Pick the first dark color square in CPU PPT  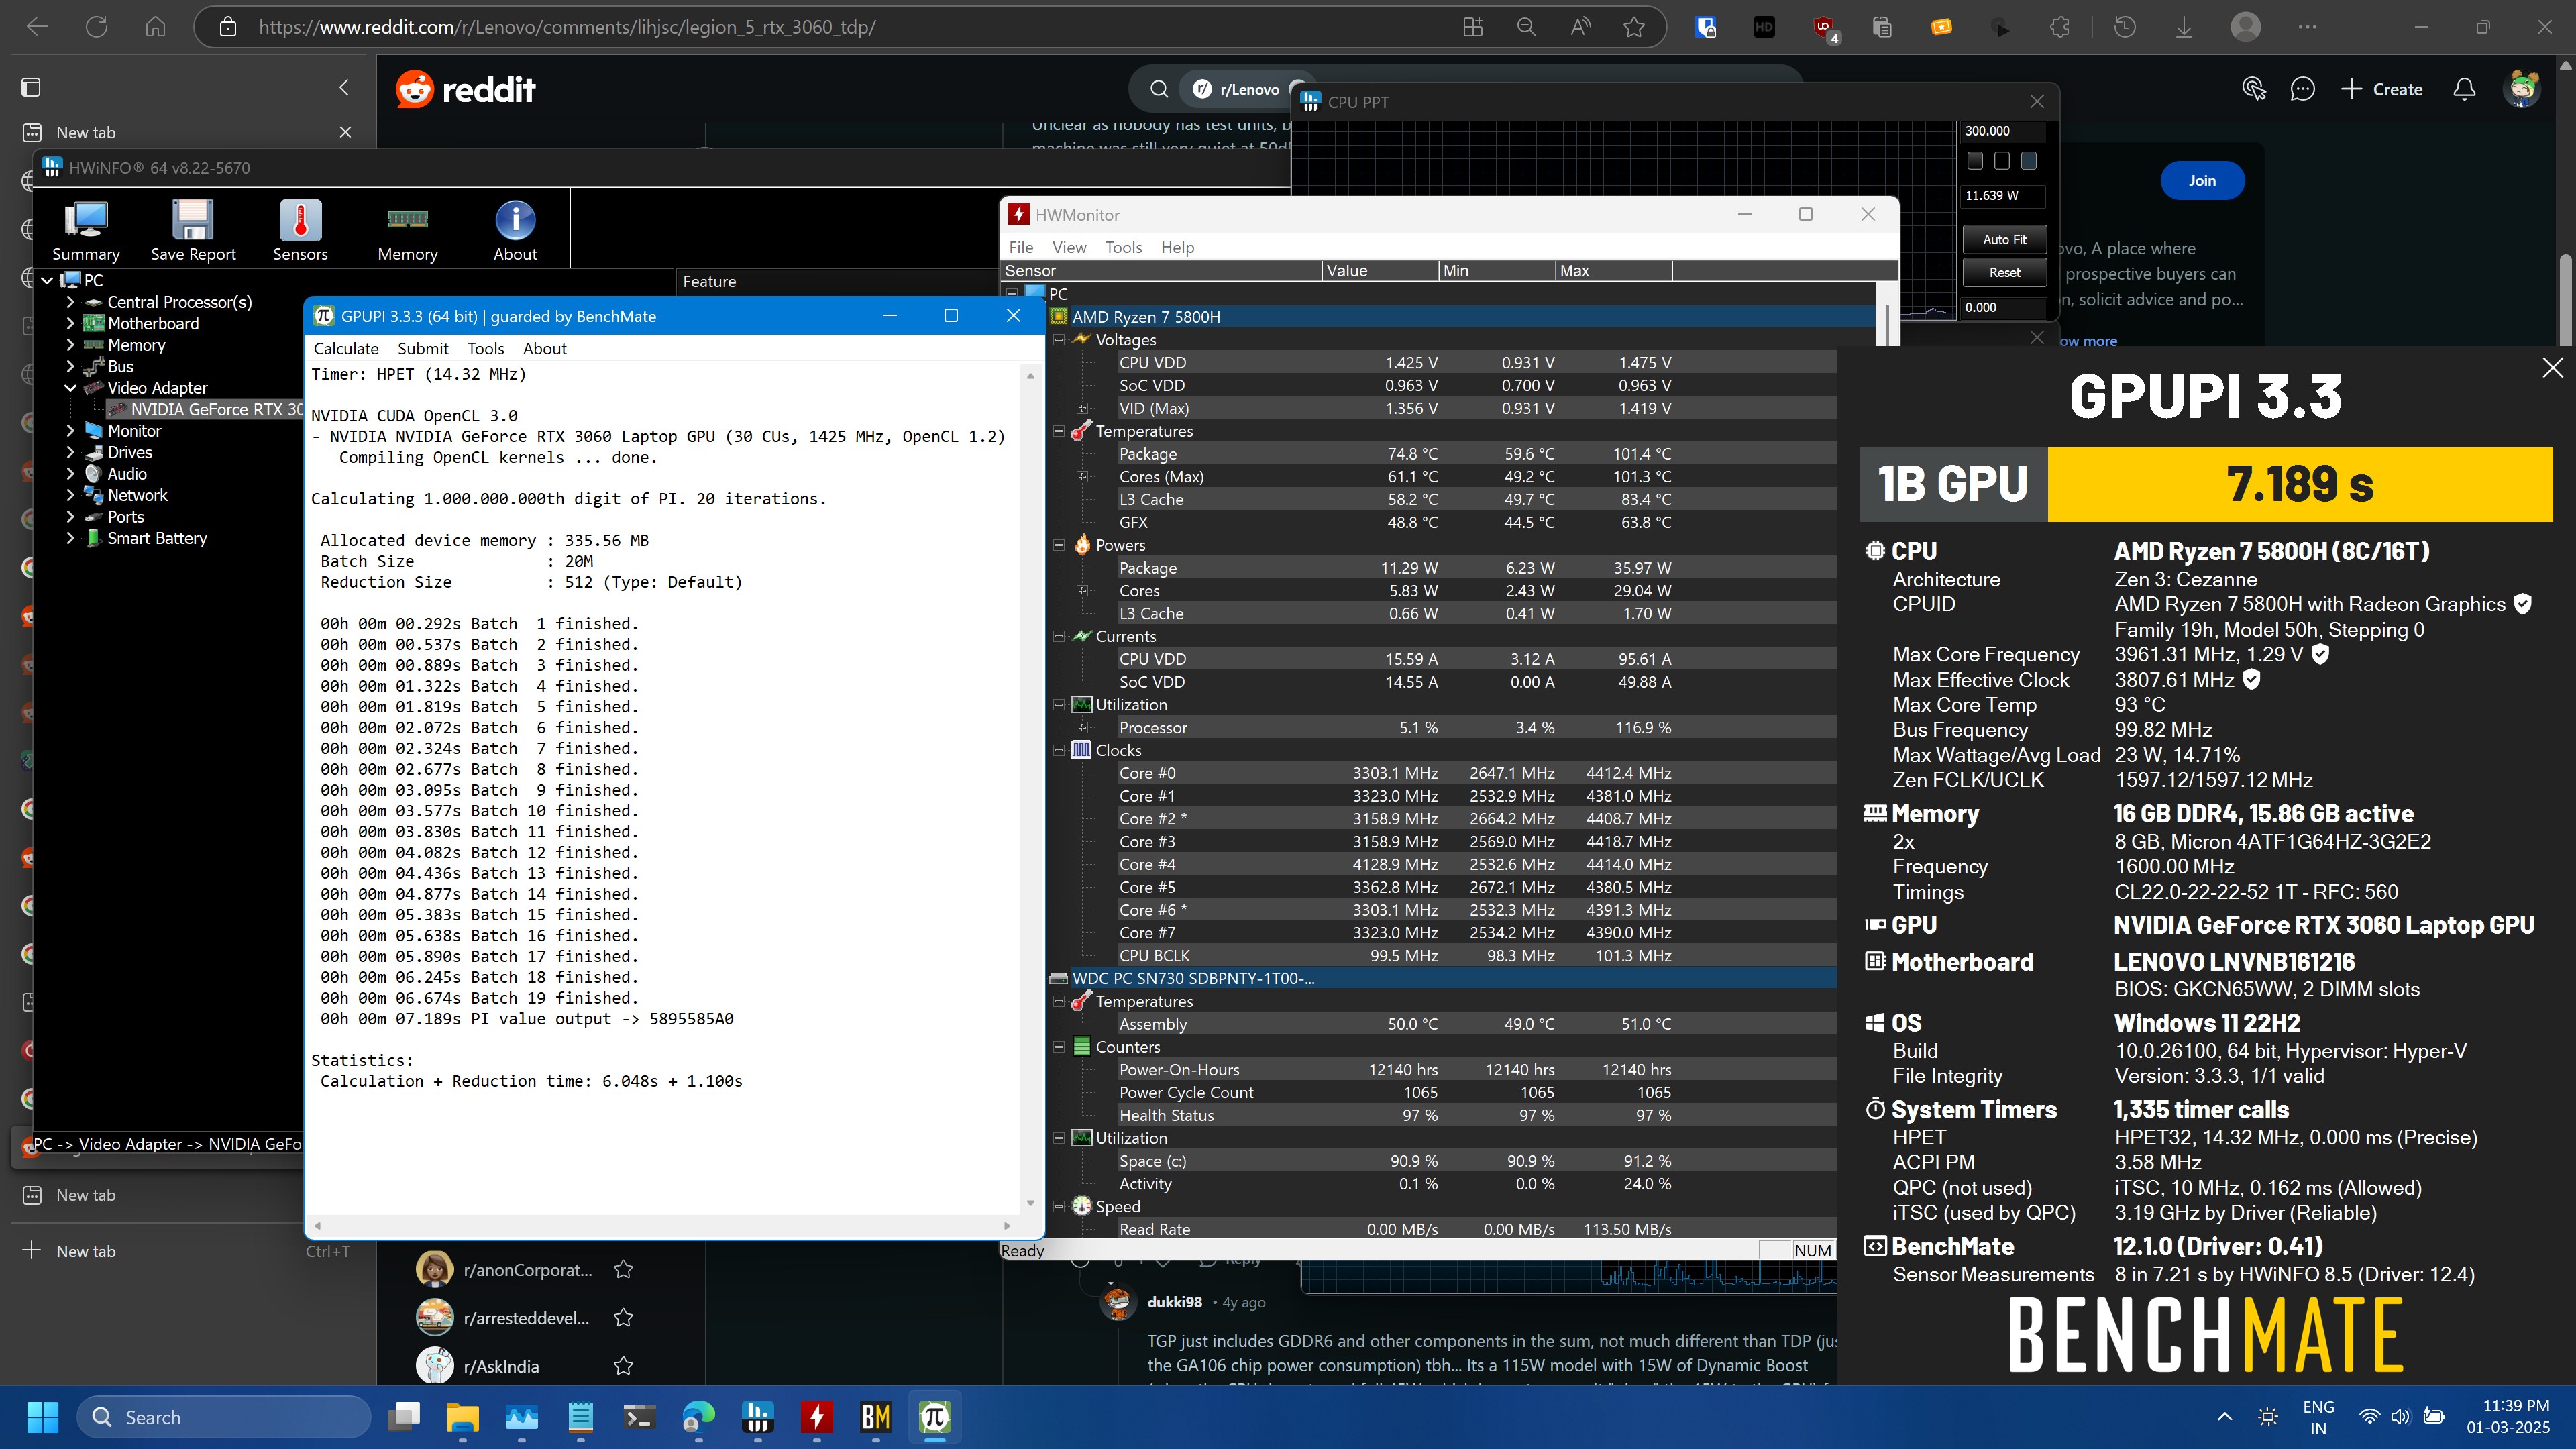pyautogui.click(x=1975, y=160)
